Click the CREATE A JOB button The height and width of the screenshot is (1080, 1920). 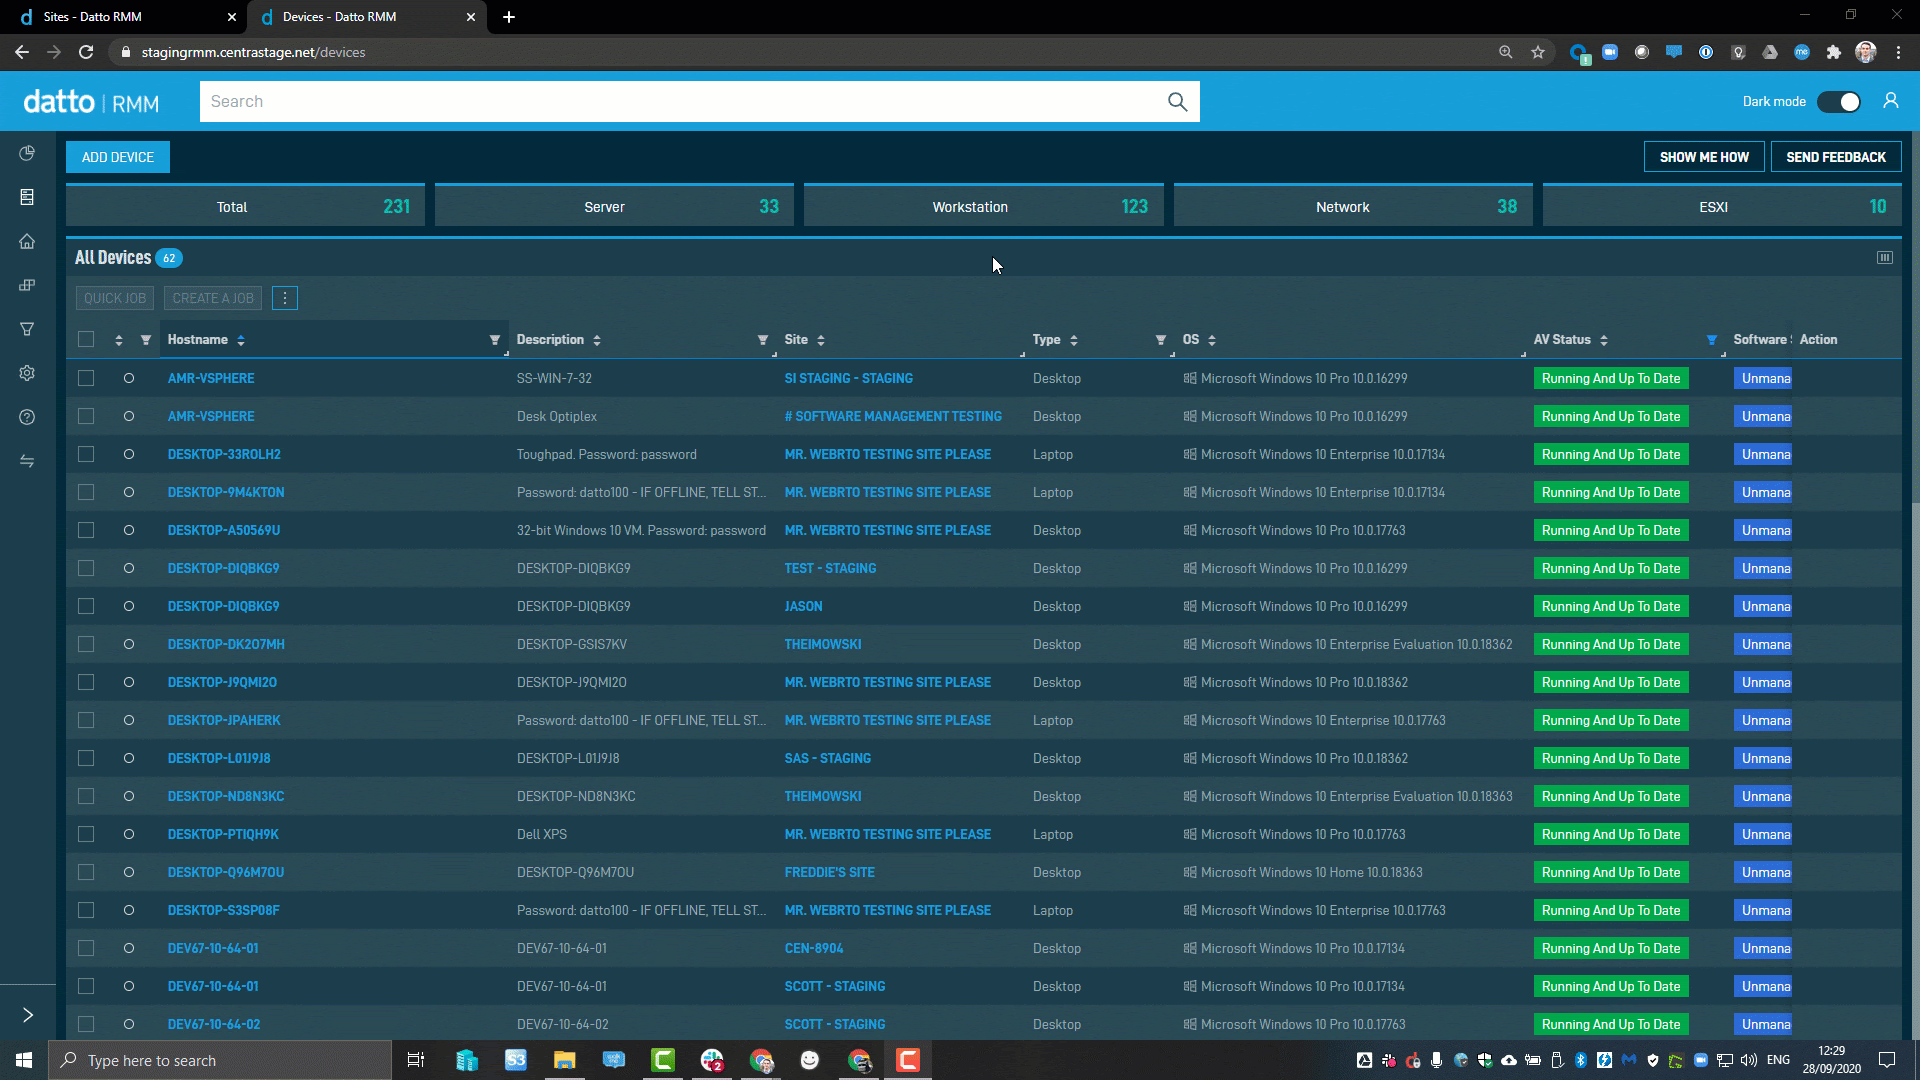point(213,298)
